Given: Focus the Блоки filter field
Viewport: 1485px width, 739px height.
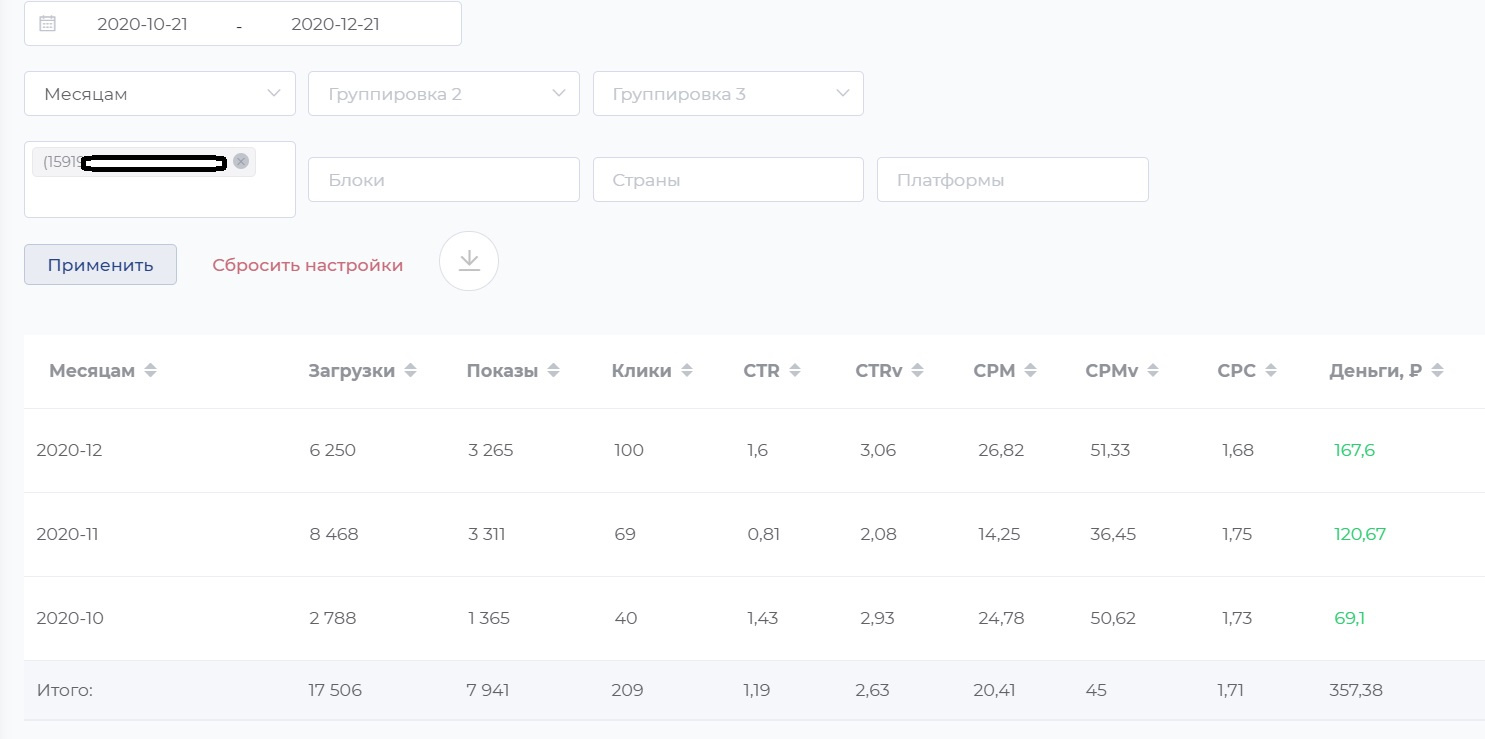Looking at the screenshot, I should 444,180.
